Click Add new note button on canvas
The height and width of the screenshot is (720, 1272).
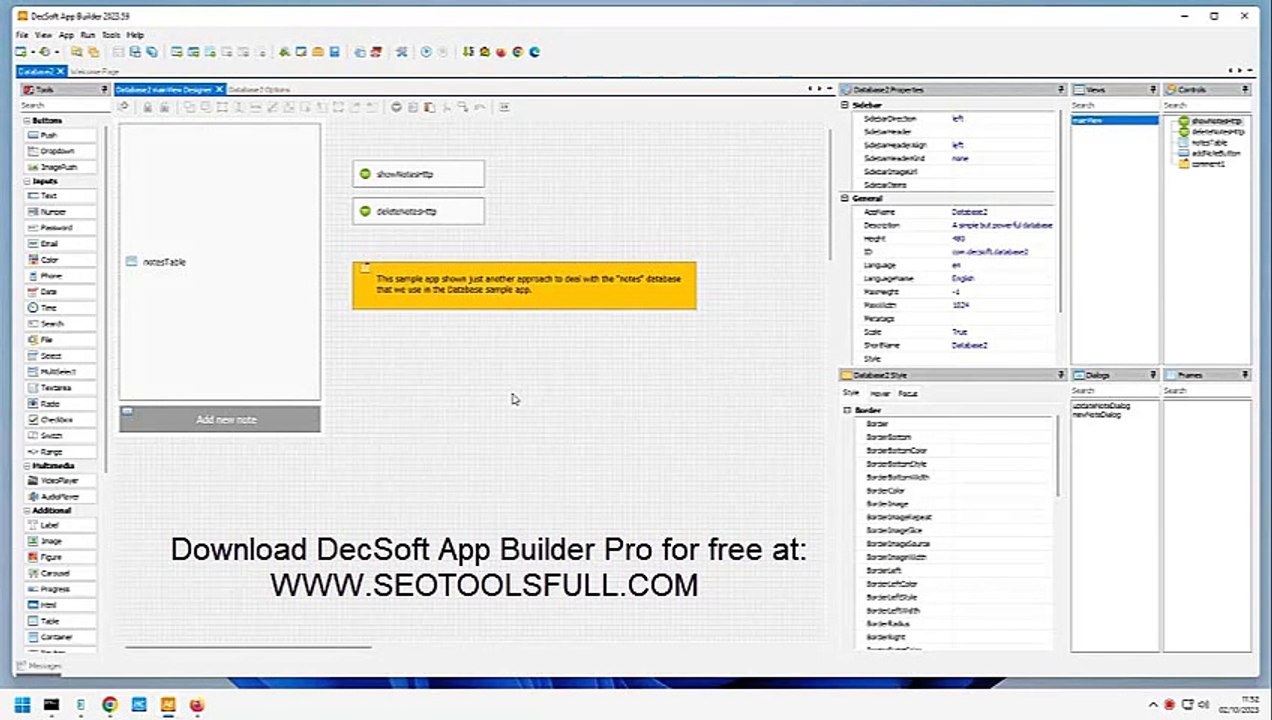coord(220,420)
